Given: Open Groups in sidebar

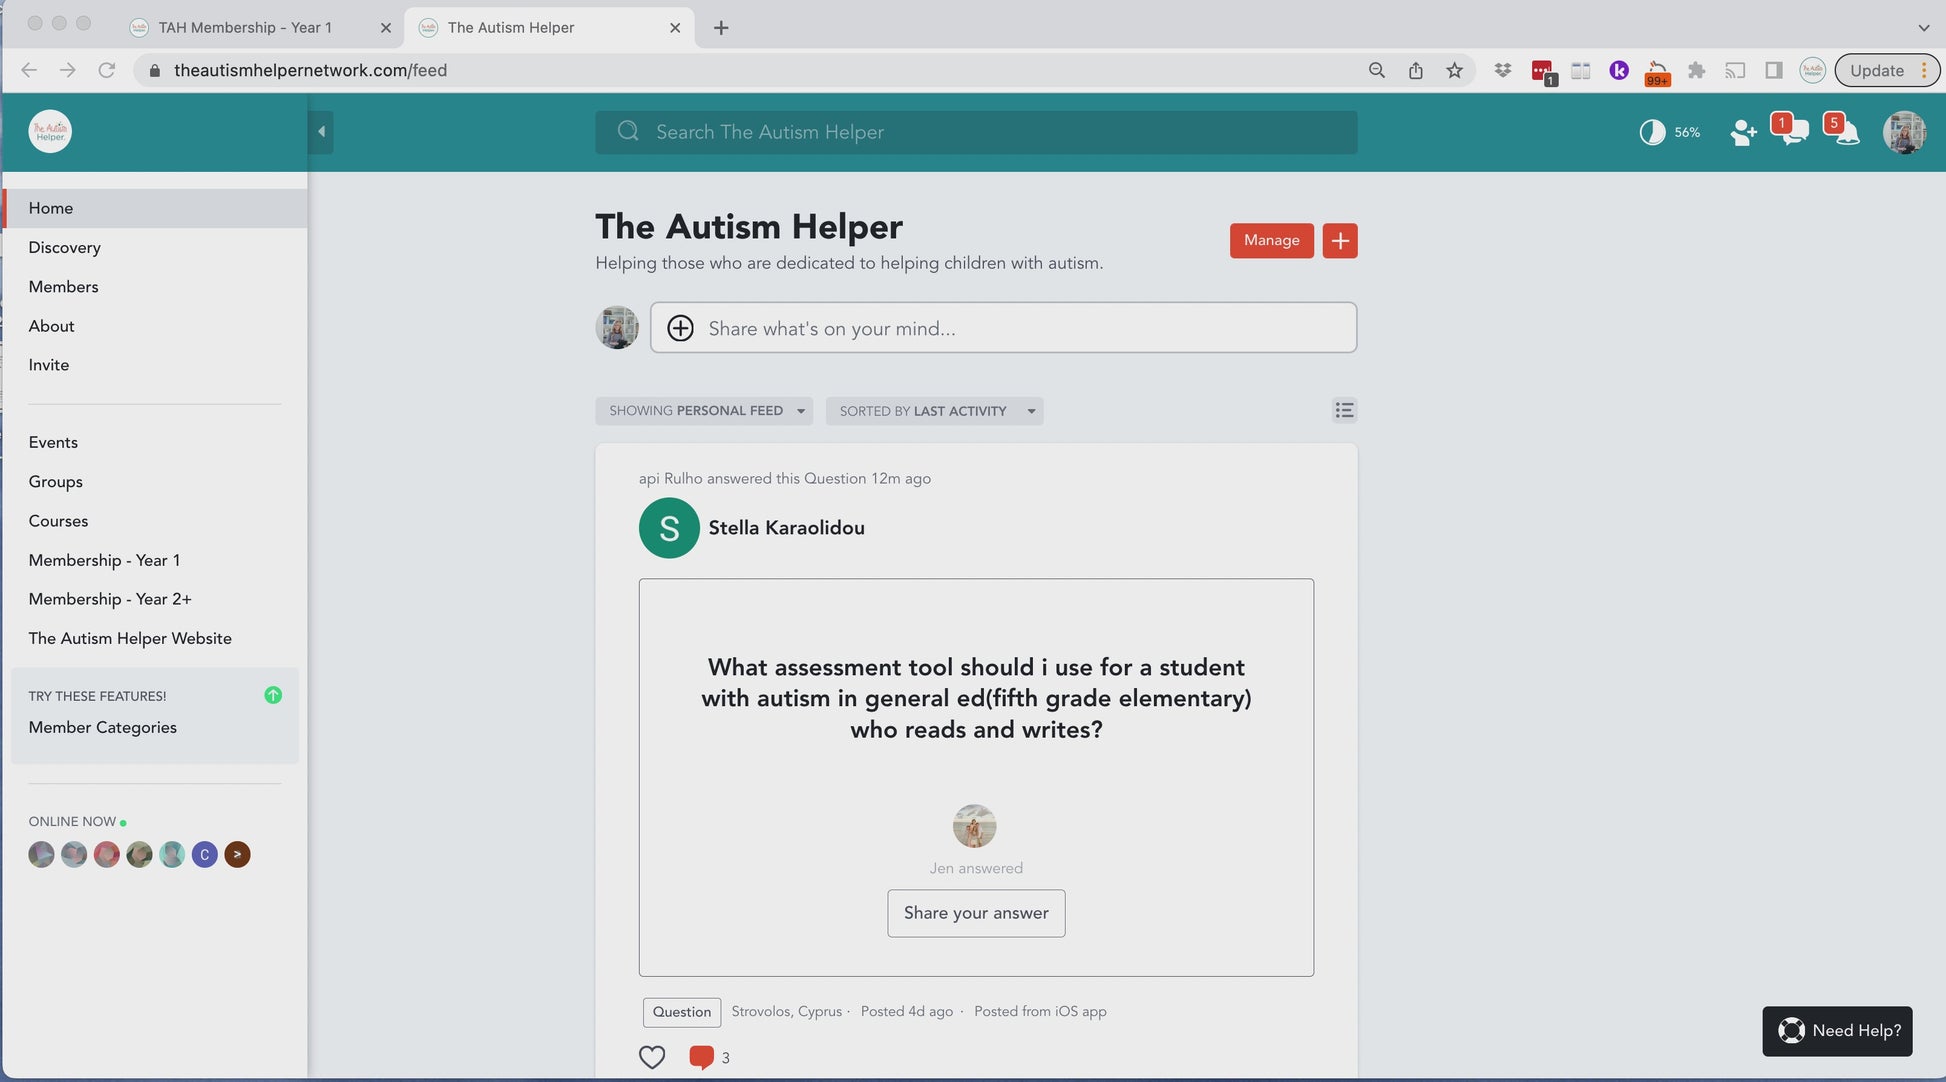Looking at the screenshot, I should pos(55,482).
